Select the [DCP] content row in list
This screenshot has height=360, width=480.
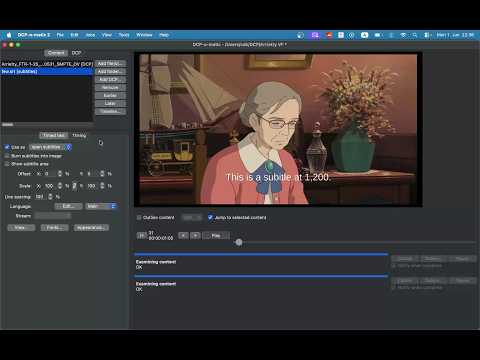pyautogui.click(x=47, y=64)
